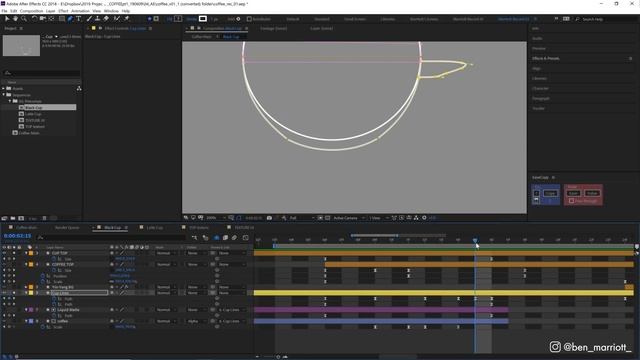Click the project item thumbnail preview
The height and width of the screenshot is (360, 640).
(x=21, y=45)
